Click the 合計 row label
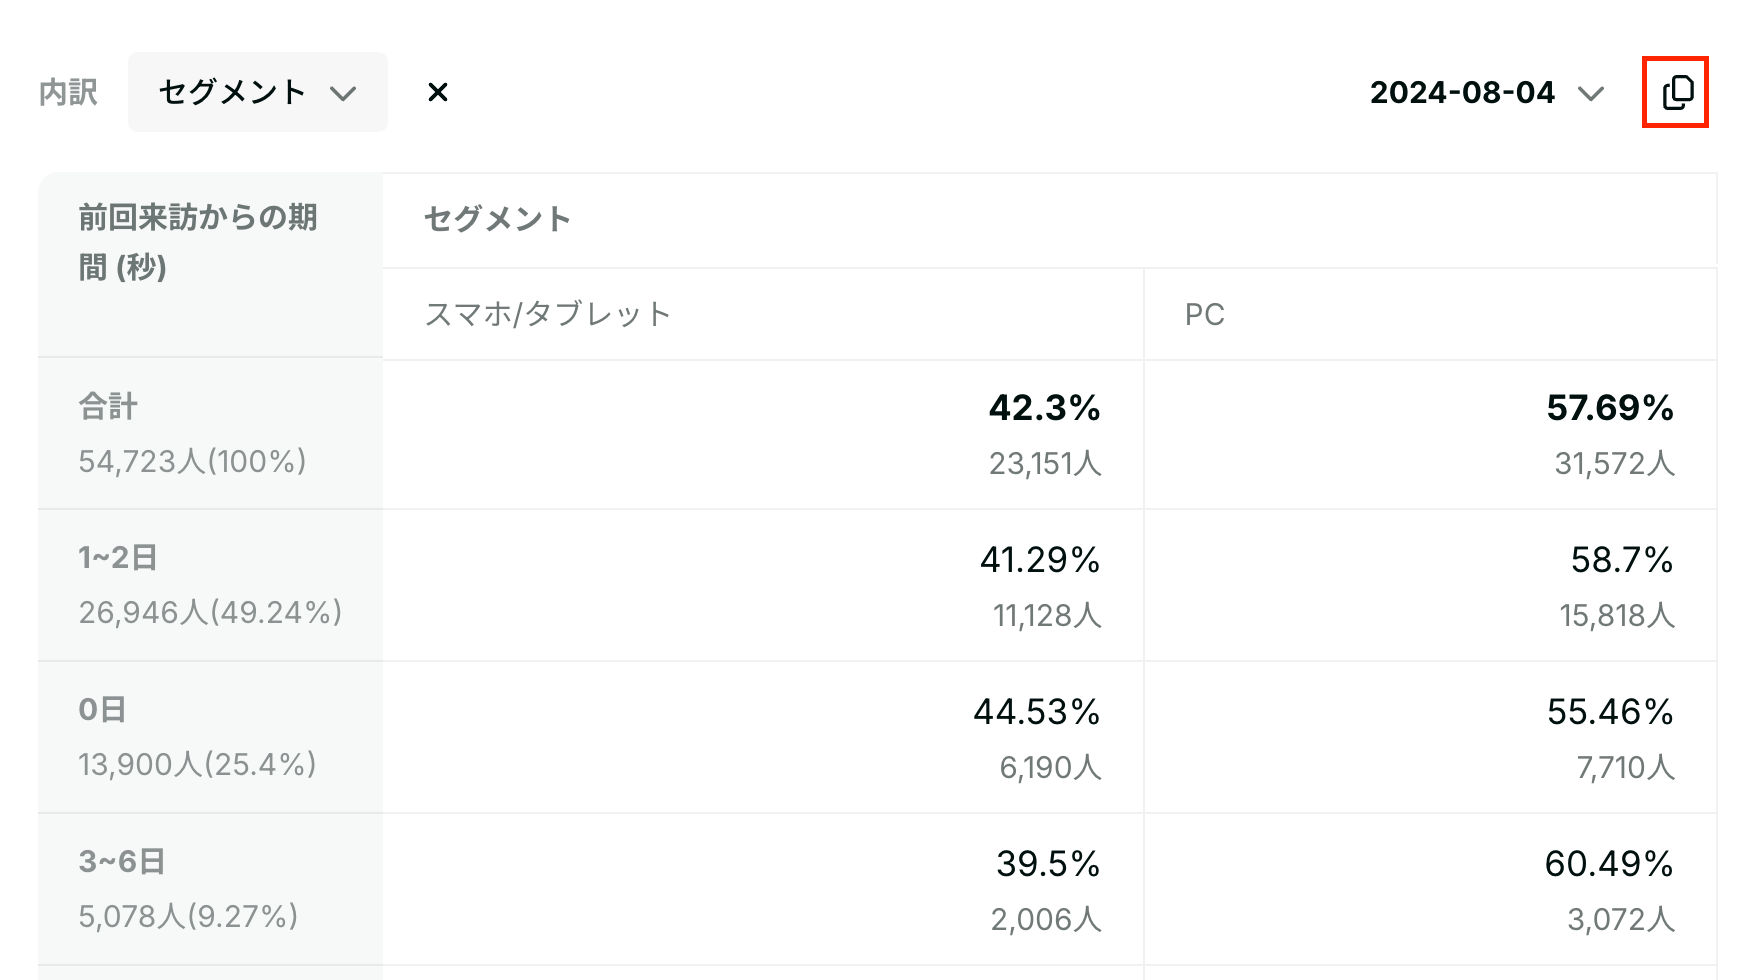The height and width of the screenshot is (980, 1764). [x=109, y=406]
